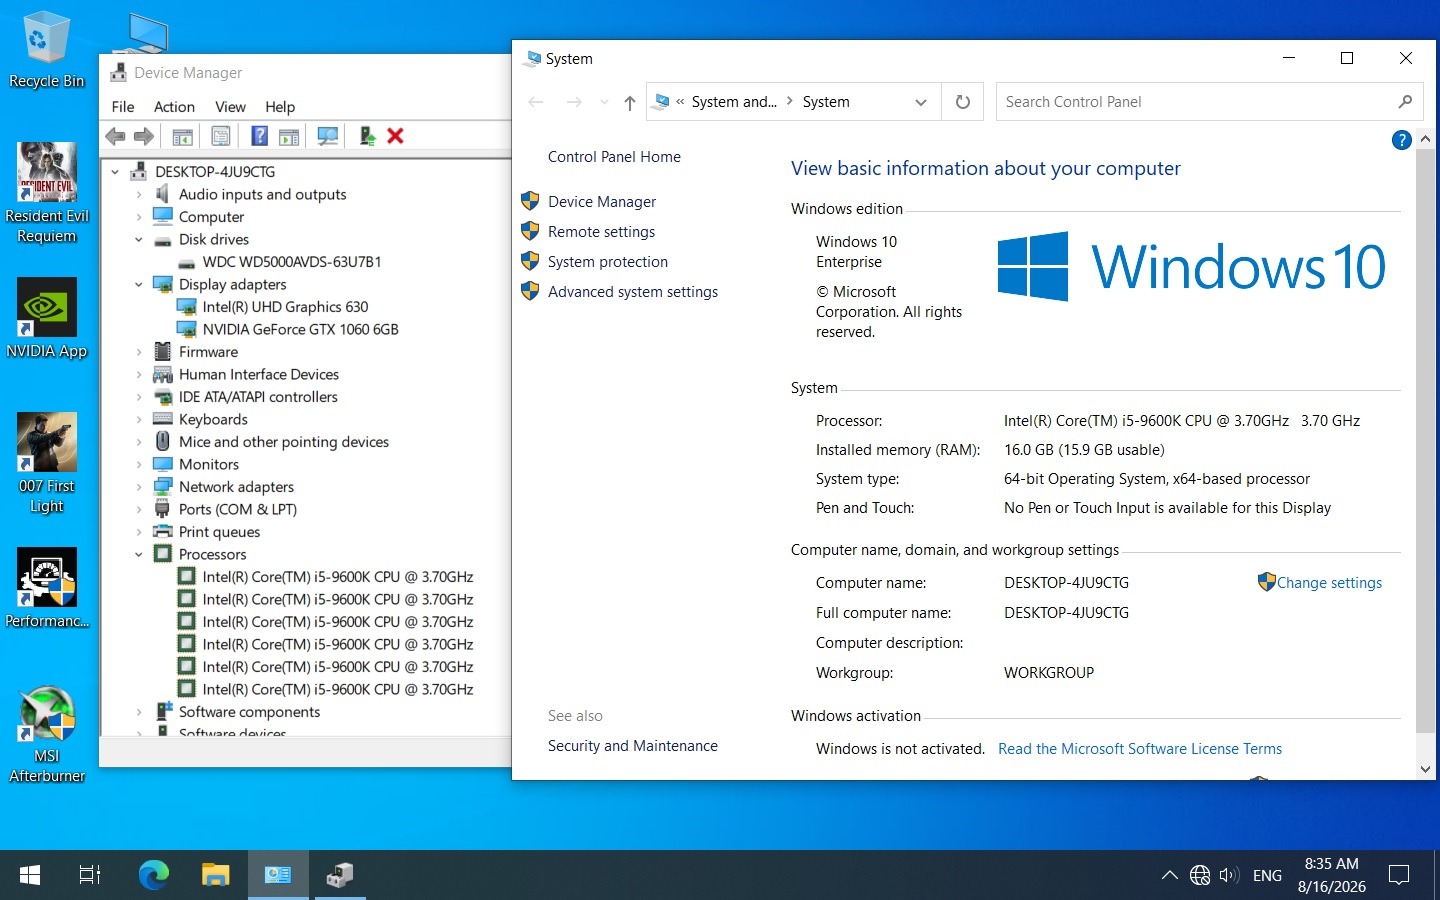Open the Help menu in Device Manager
1440x900 pixels.
pyautogui.click(x=280, y=107)
